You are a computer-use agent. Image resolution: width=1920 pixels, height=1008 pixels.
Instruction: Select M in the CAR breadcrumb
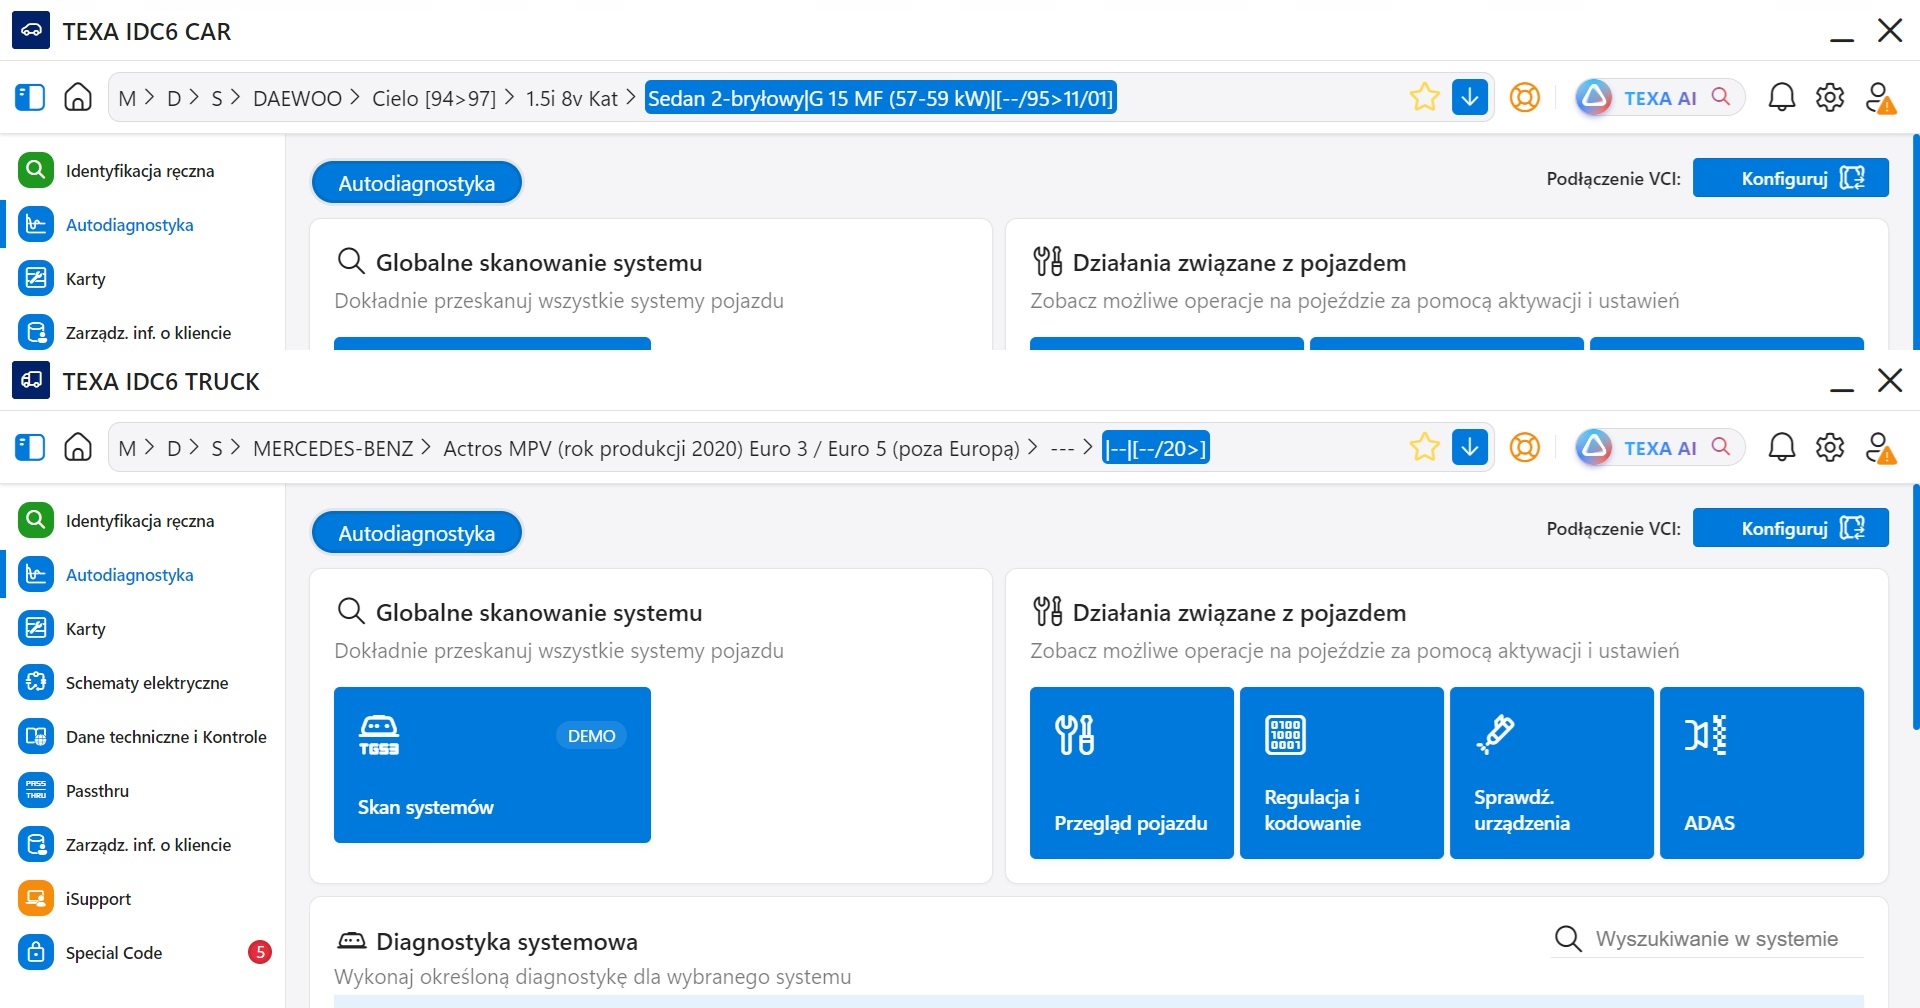point(127,98)
